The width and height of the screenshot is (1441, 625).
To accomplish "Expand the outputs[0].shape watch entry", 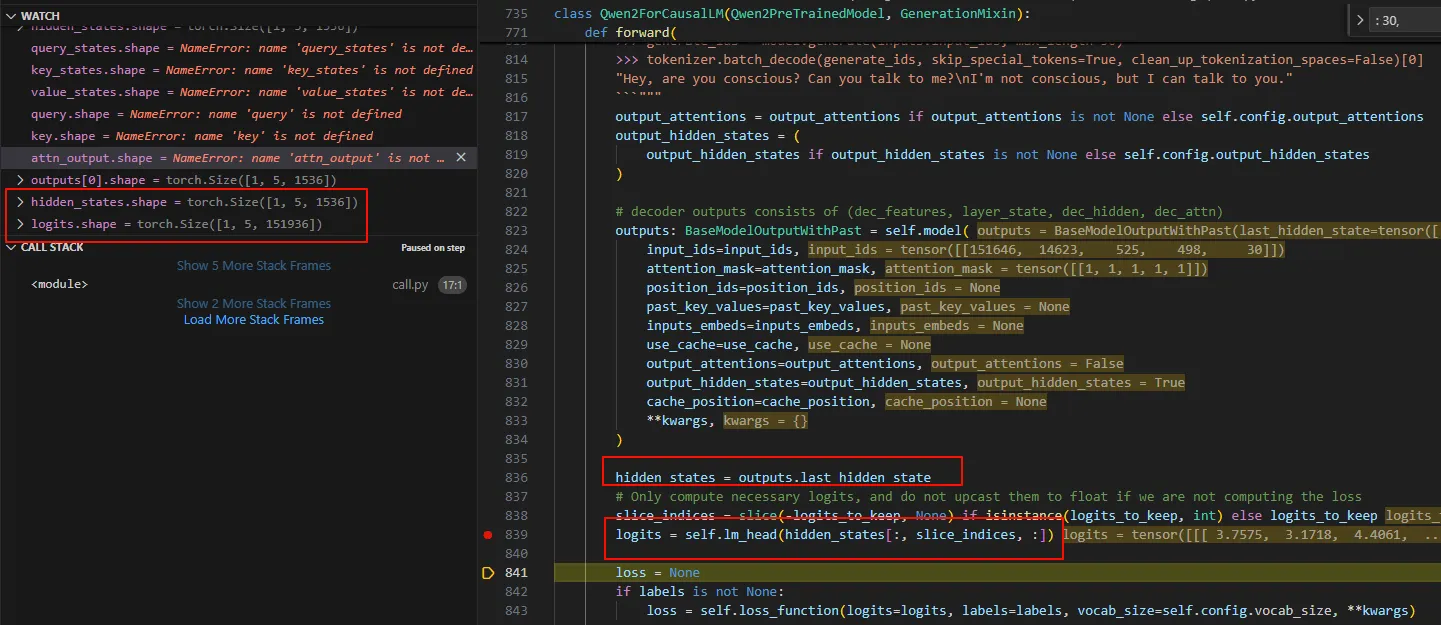I will click(20, 180).
